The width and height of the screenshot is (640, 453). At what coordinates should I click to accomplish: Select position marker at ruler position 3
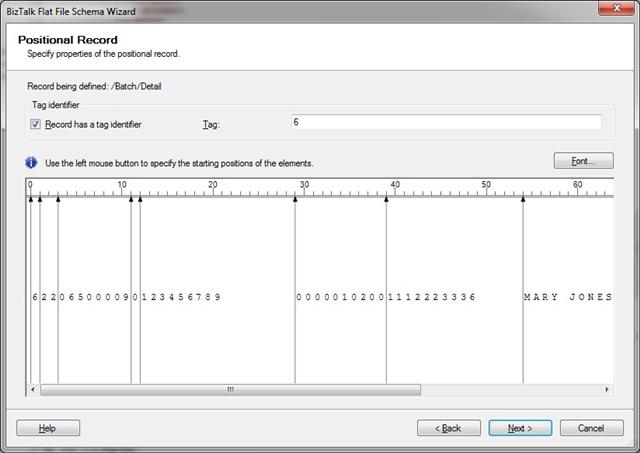coord(58,199)
